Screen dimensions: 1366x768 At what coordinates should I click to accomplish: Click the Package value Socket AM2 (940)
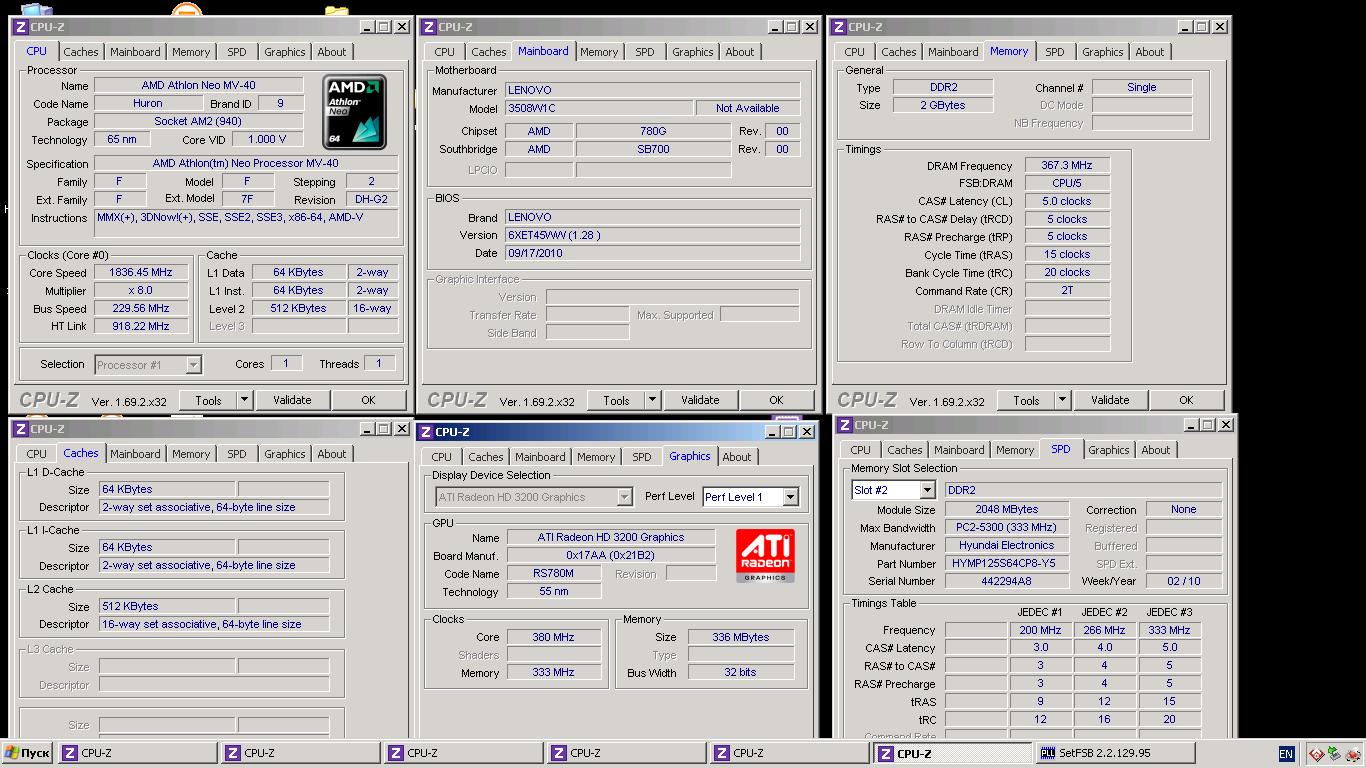(x=198, y=121)
